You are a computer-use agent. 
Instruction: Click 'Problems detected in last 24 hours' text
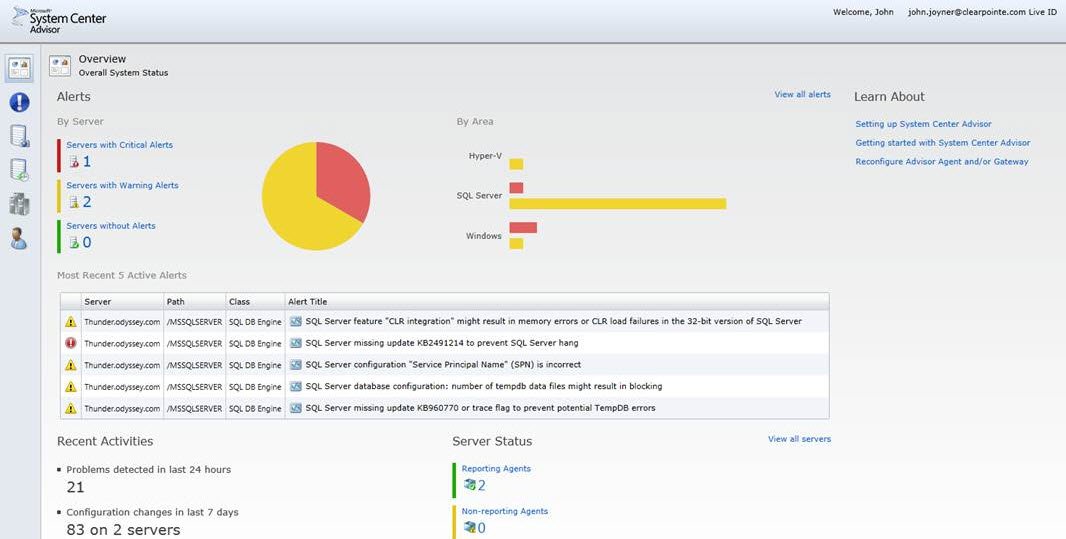149,470
